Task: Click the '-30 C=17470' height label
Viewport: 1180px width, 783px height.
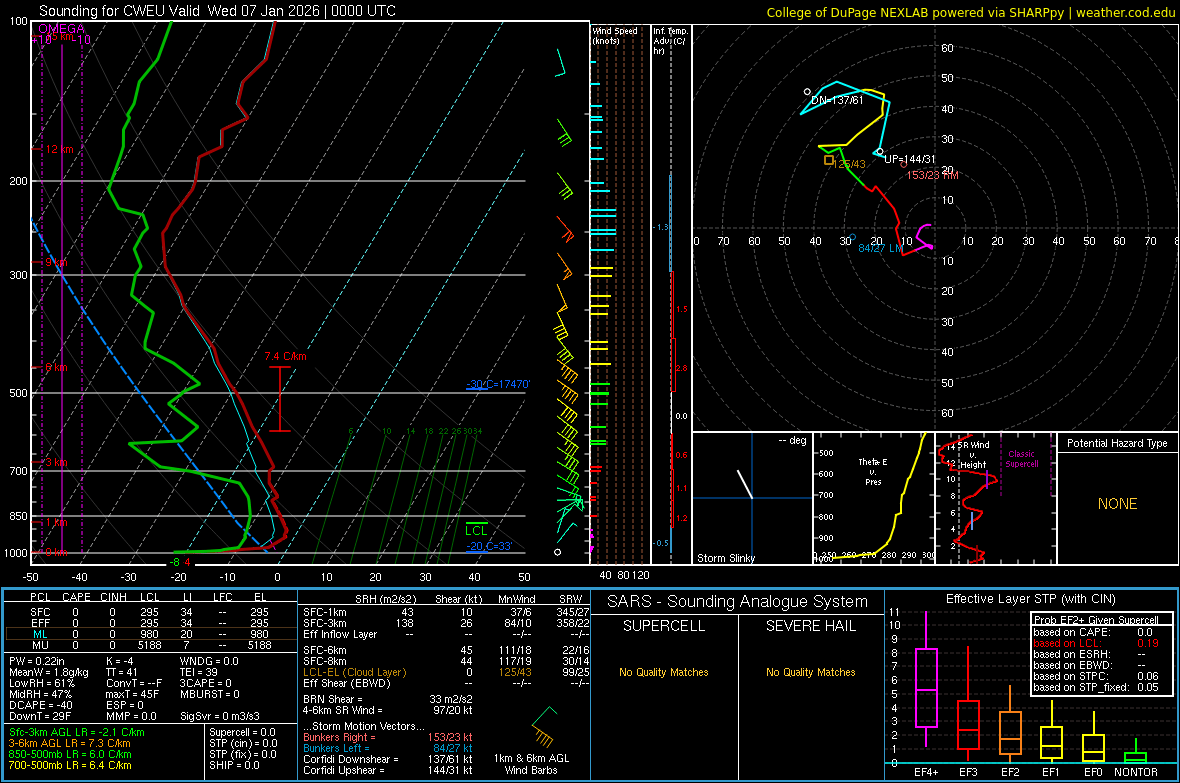Action: [x=498, y=384]
